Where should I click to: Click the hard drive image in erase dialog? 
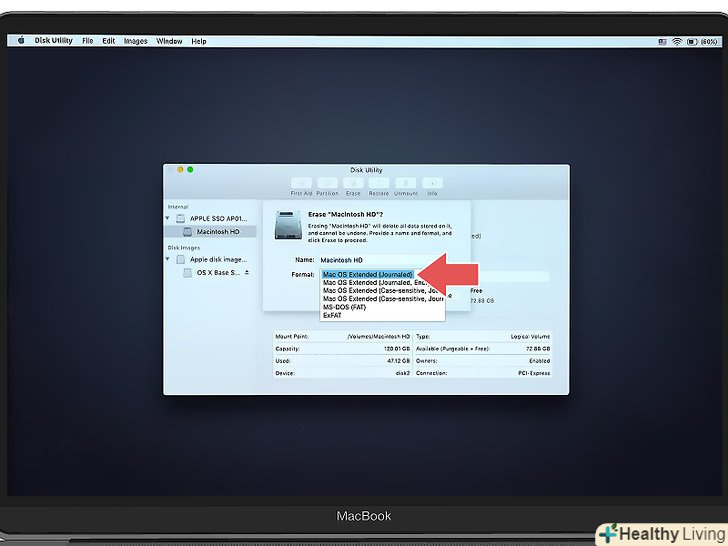point(288,225)
